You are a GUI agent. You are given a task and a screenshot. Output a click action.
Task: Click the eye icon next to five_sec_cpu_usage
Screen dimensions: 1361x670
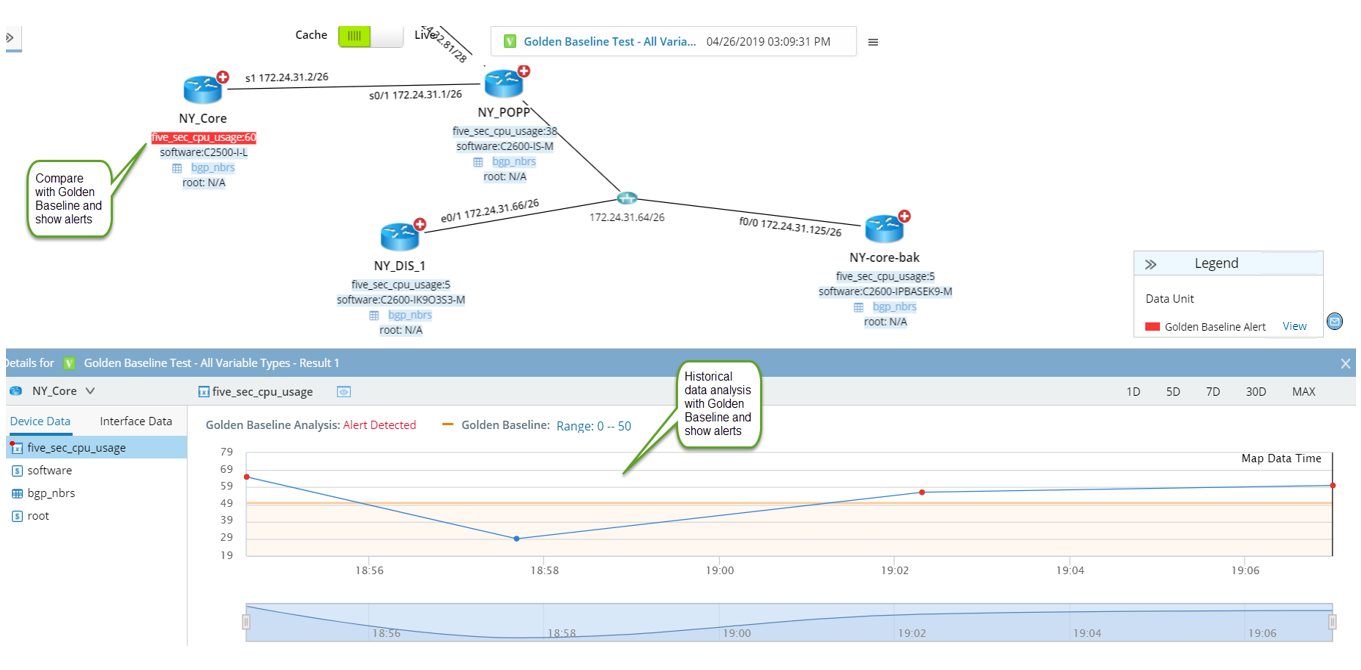point(343,392)
